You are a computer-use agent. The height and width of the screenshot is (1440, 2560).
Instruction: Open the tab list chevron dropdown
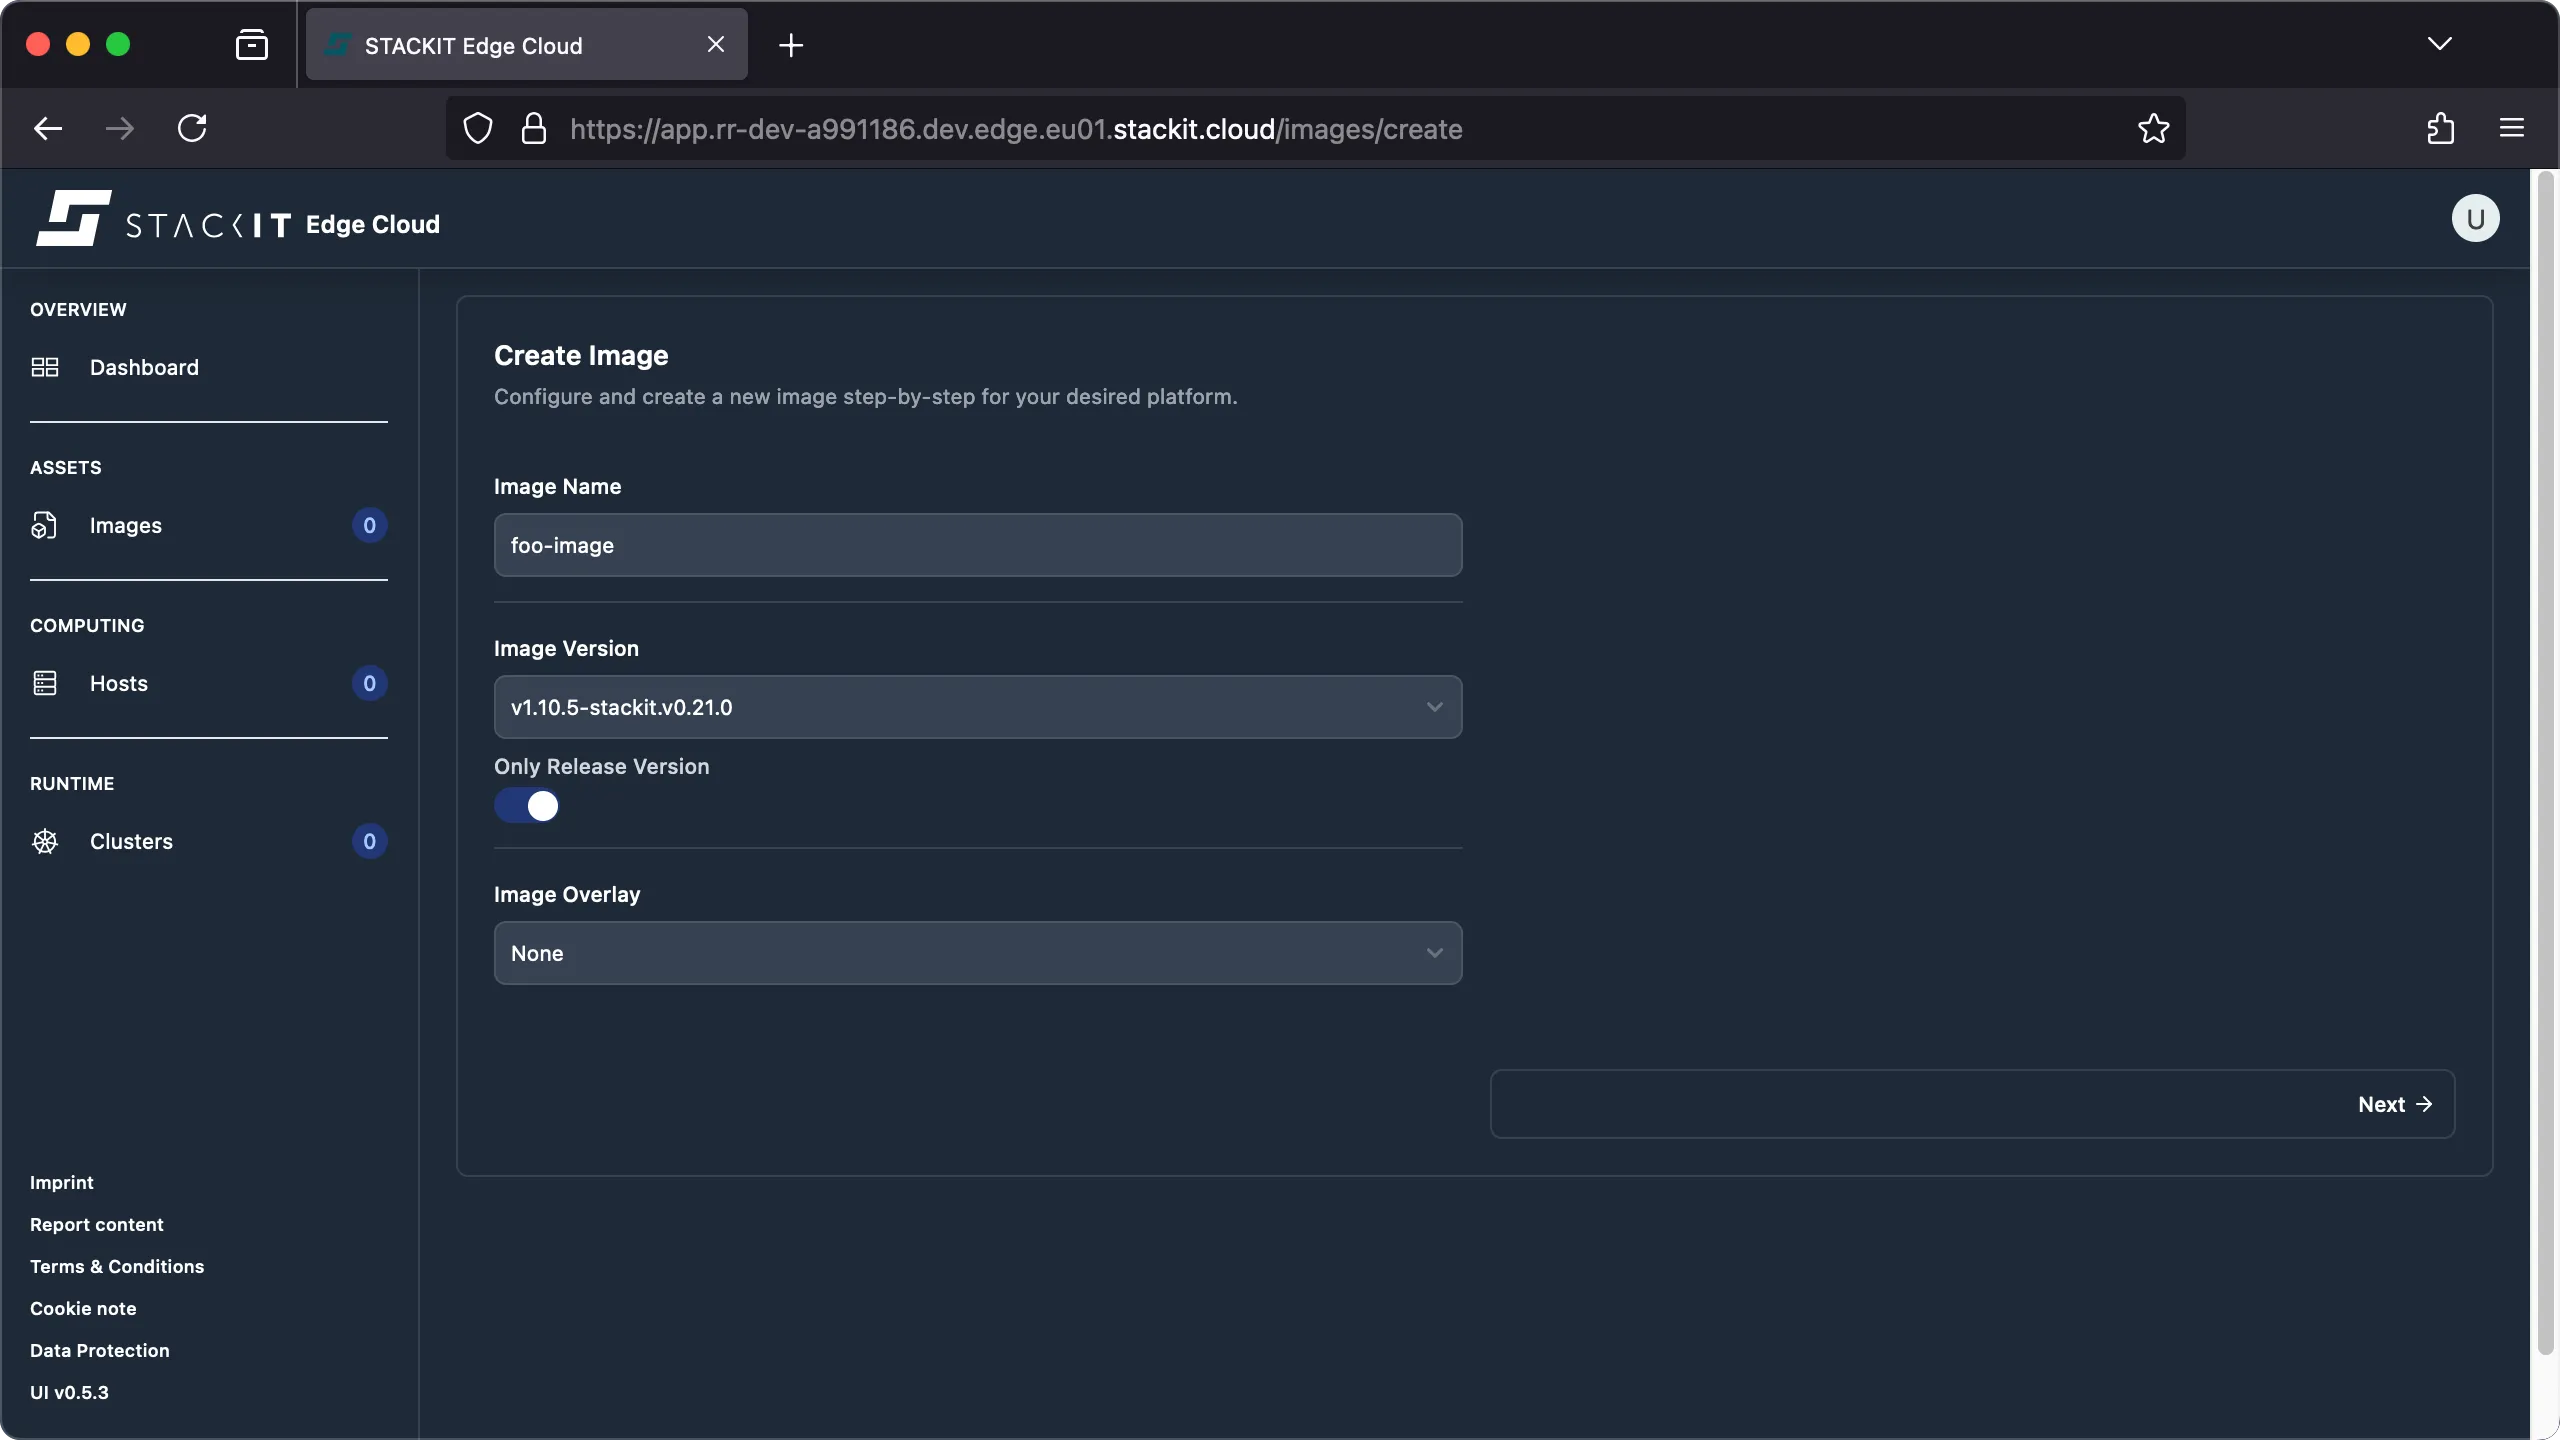(x=2440, y=44)
